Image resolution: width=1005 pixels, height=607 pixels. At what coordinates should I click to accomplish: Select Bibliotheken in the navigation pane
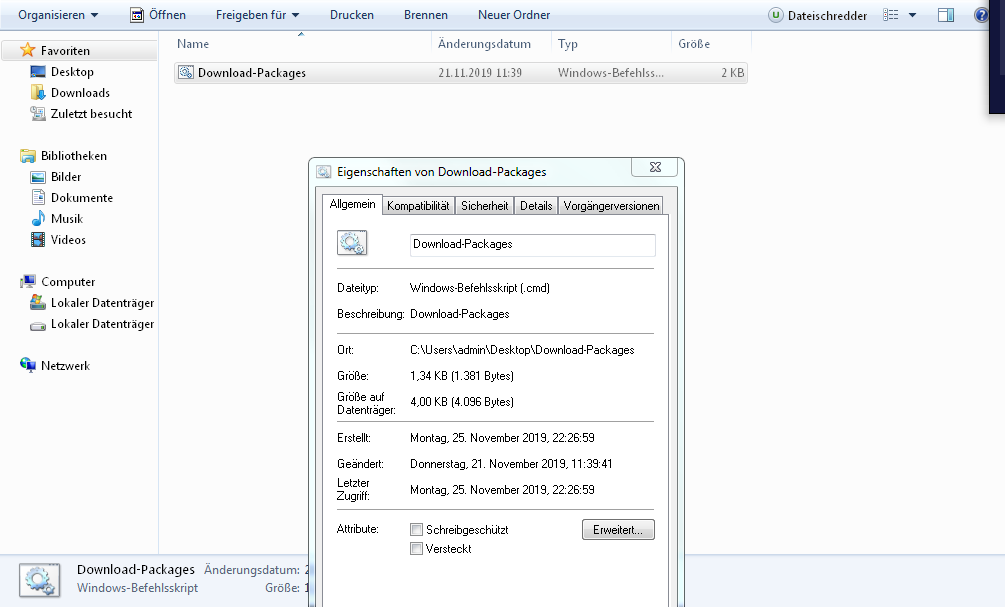click(x=74, y=156)
